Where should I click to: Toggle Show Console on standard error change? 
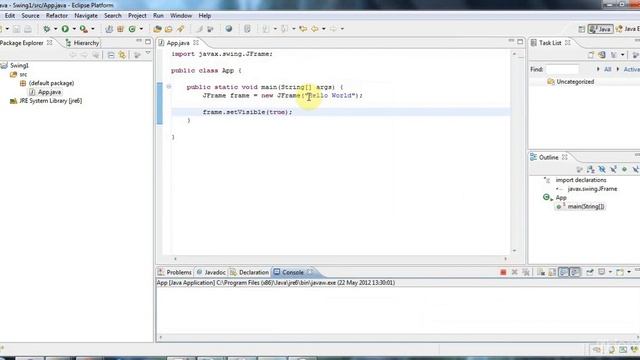tap(575, 272)
